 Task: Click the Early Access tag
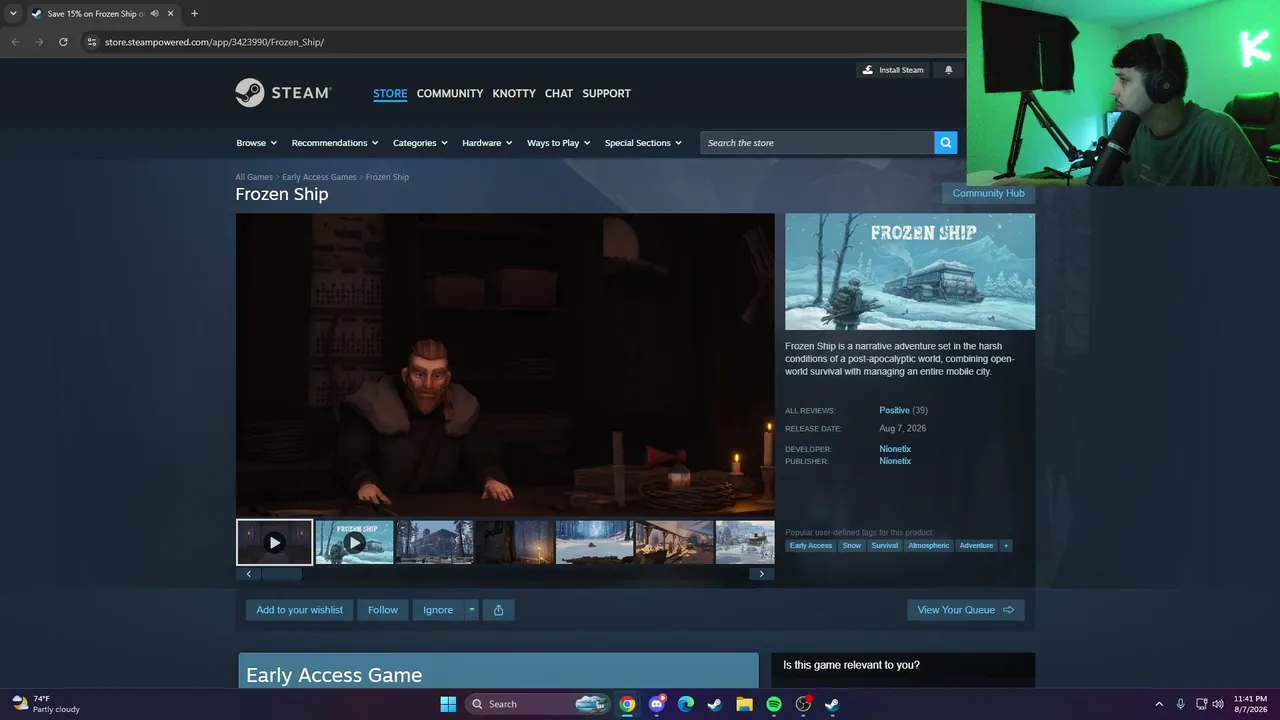coord(811,546)
